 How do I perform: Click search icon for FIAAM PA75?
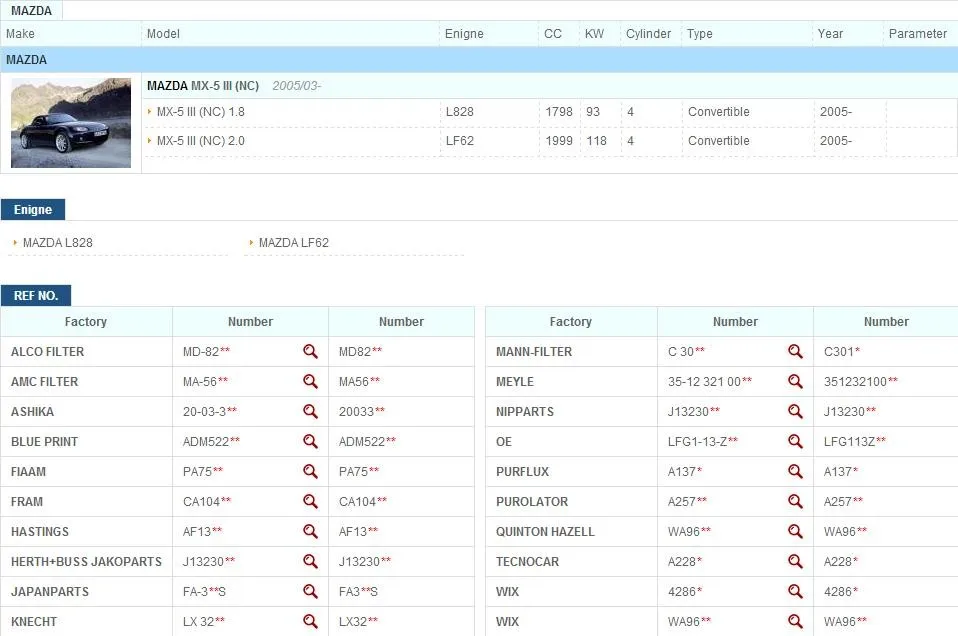coord(310,471)
